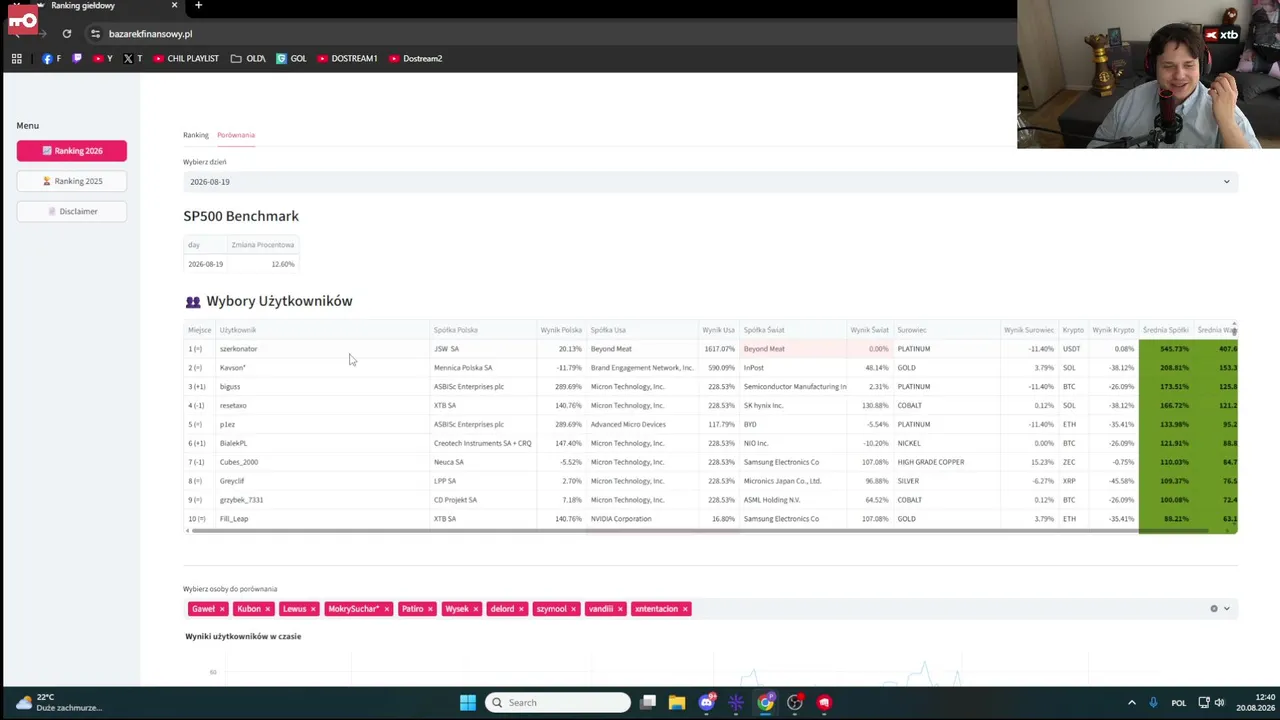Close the Ranking giełdowy tab
The image size is (1280, 720).
pos(174,6)
